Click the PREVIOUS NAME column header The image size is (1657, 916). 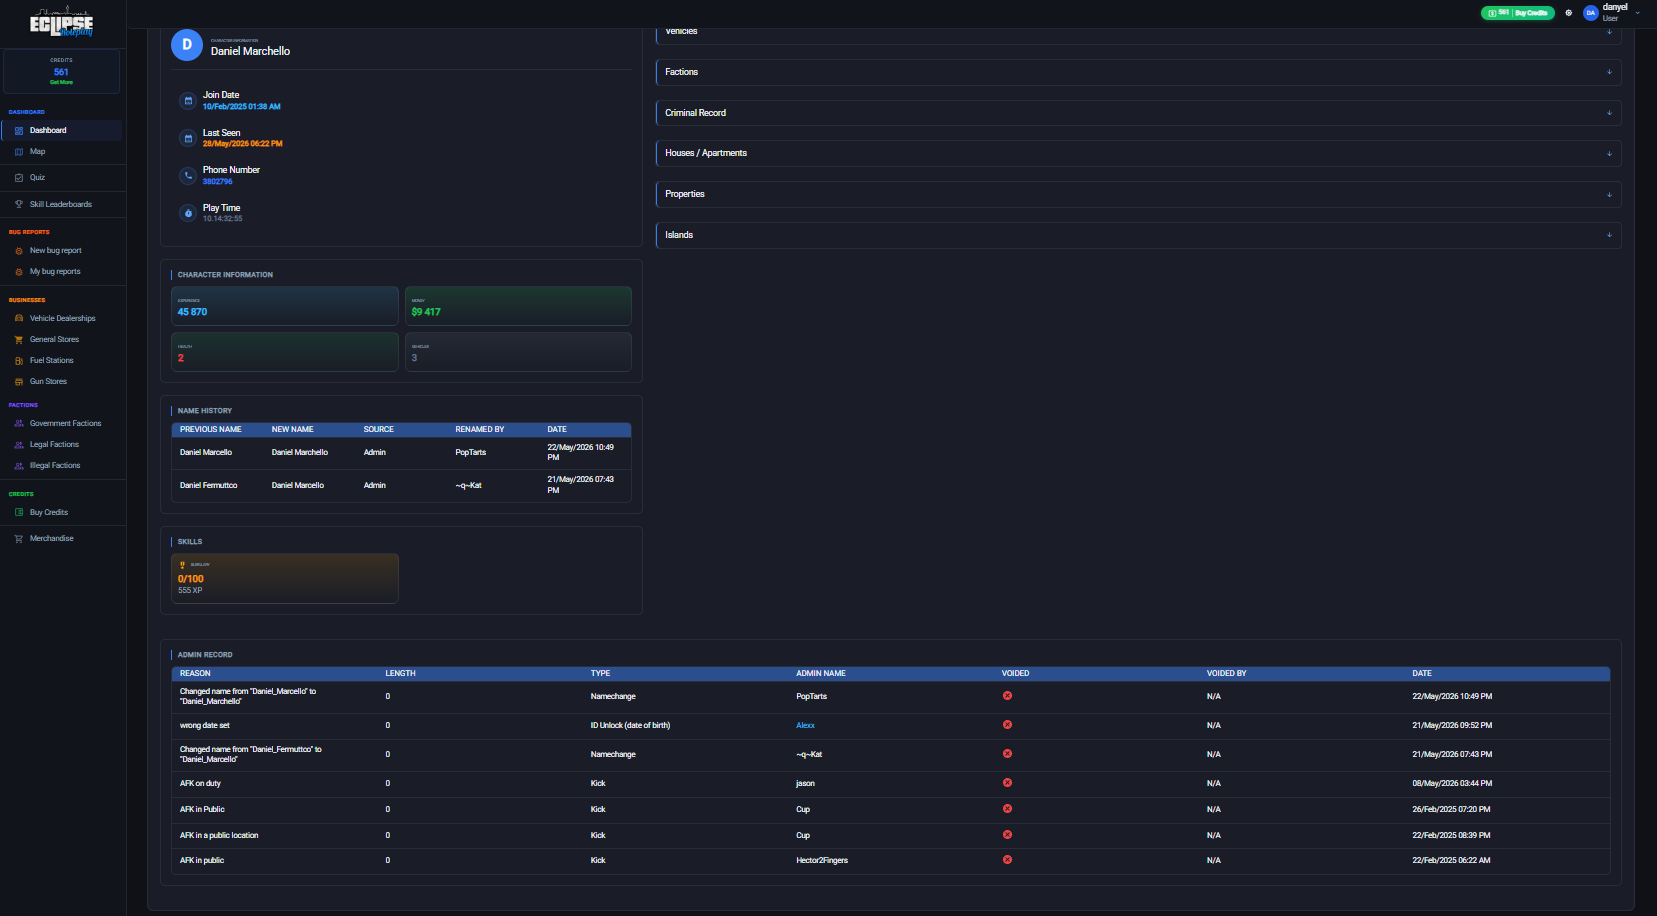211,430
